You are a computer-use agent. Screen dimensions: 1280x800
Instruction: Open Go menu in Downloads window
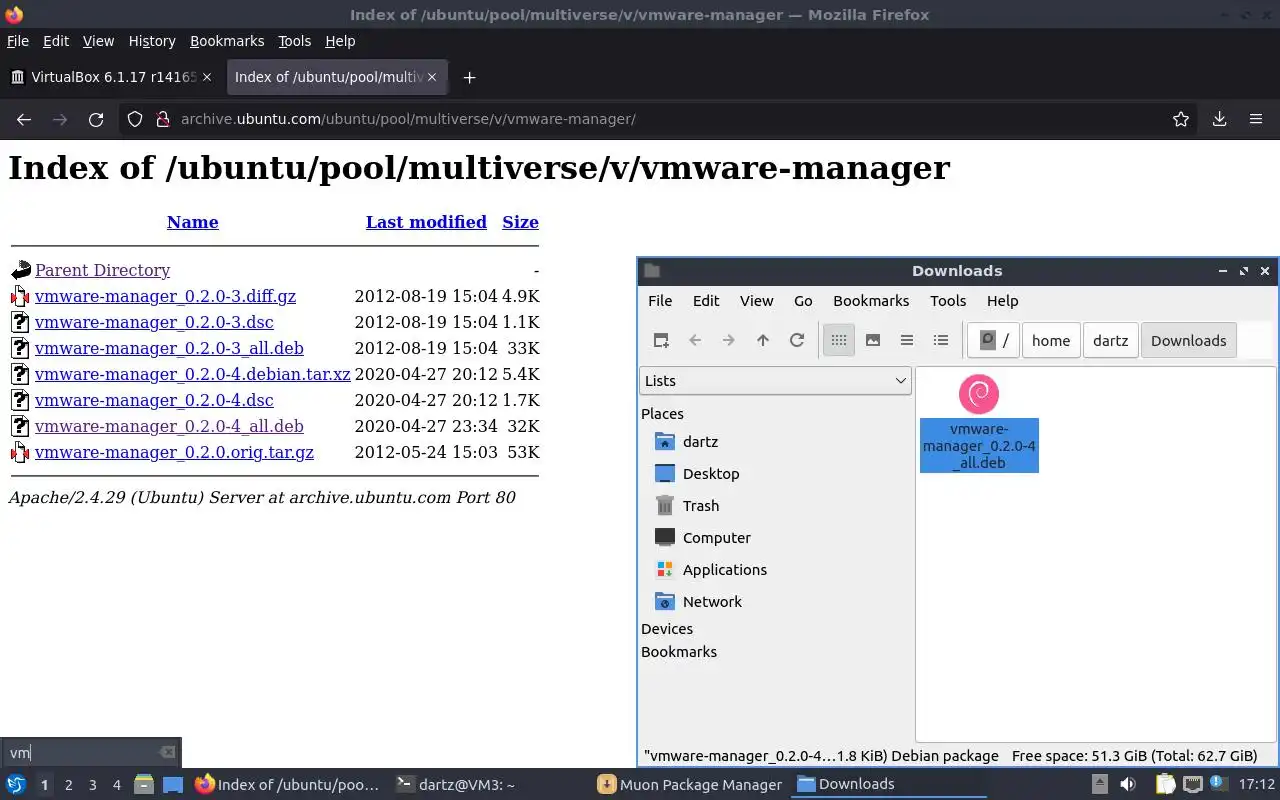click(803, 300)
